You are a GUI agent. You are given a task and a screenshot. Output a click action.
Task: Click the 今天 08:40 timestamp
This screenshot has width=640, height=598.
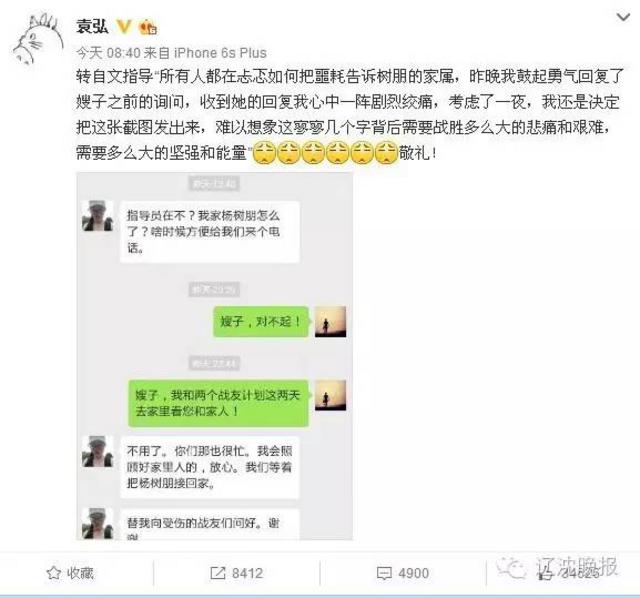108,53
